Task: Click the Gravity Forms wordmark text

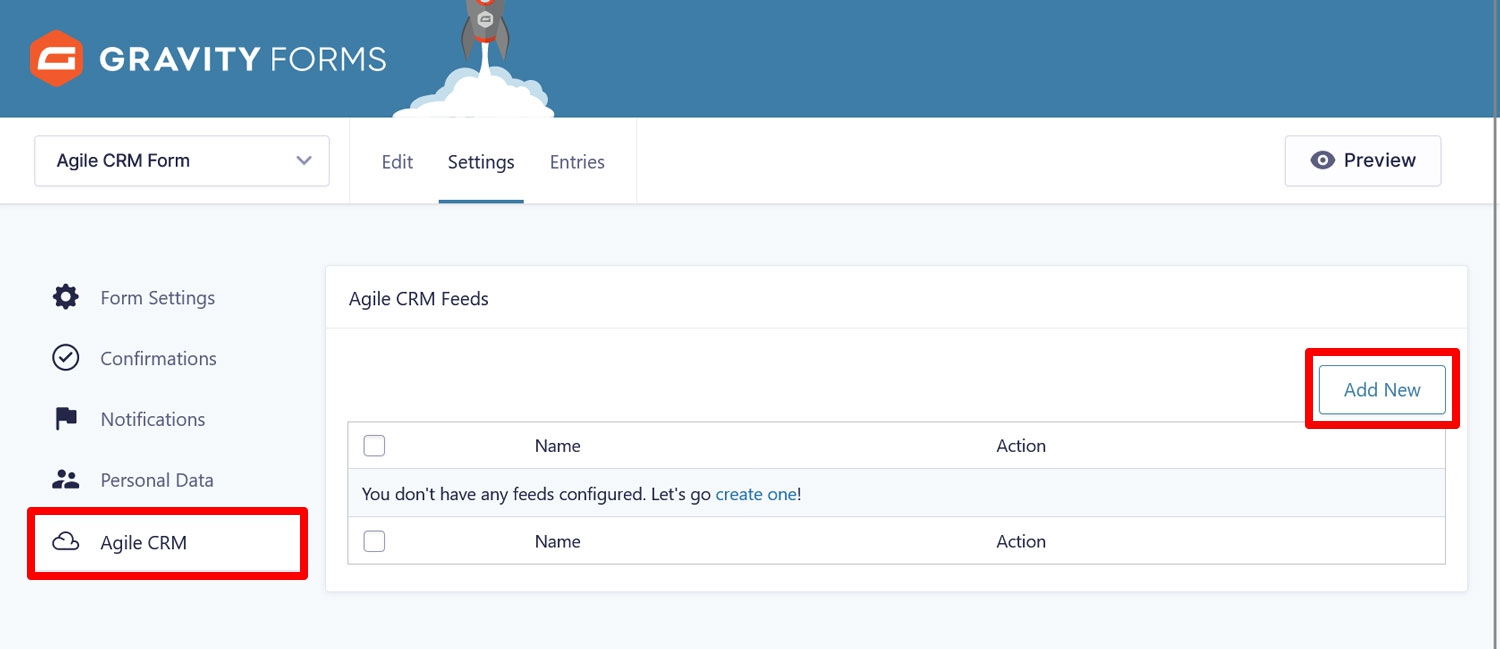Action: click(x=243, y=59)
